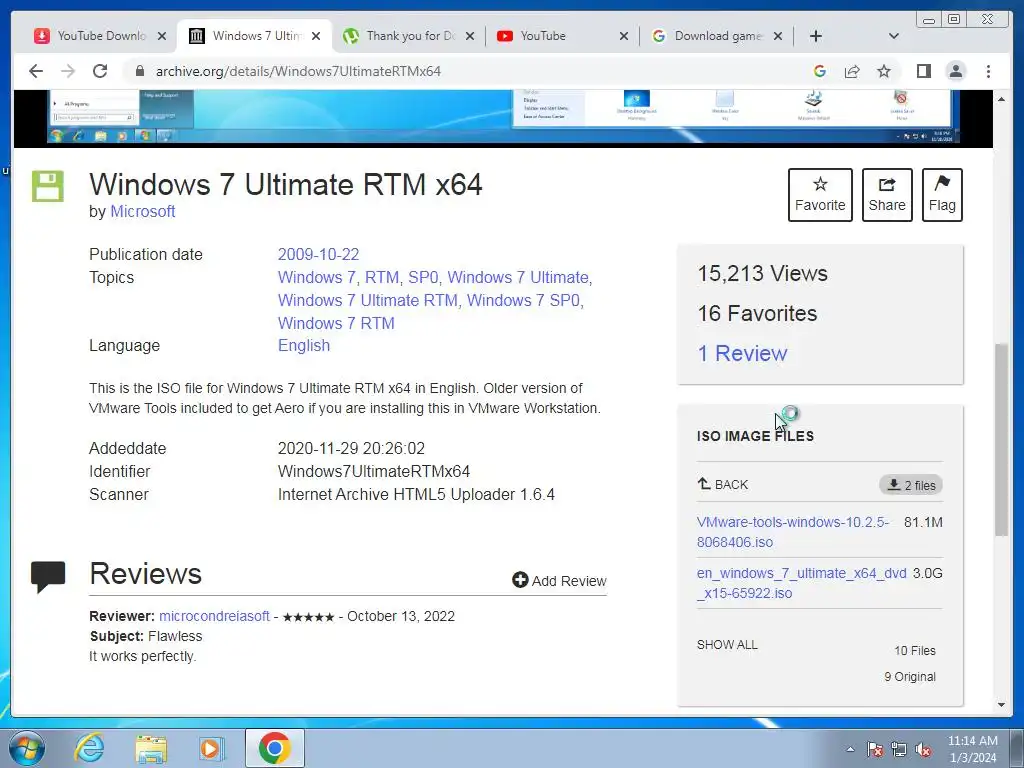Open a new tab with plus button
Viewport: 1024px width, 768px height.
pyautogui.click(x=816, y=36)
